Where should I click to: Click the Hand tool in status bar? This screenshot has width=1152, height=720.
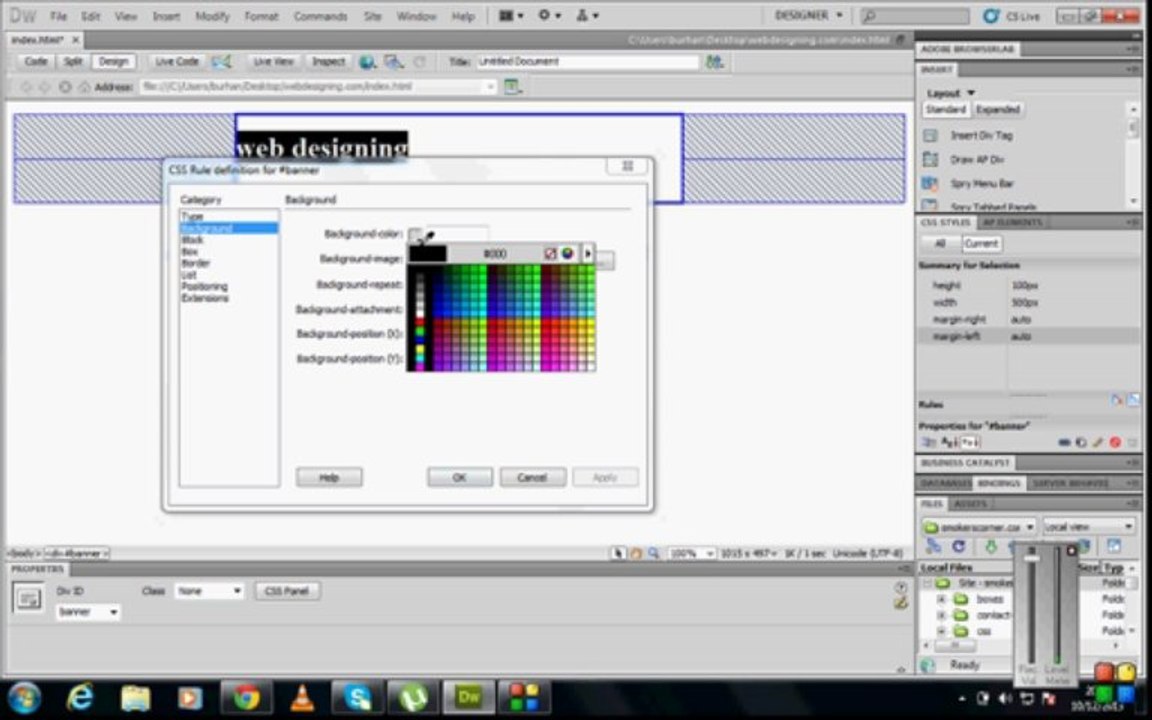coord(636,553)
